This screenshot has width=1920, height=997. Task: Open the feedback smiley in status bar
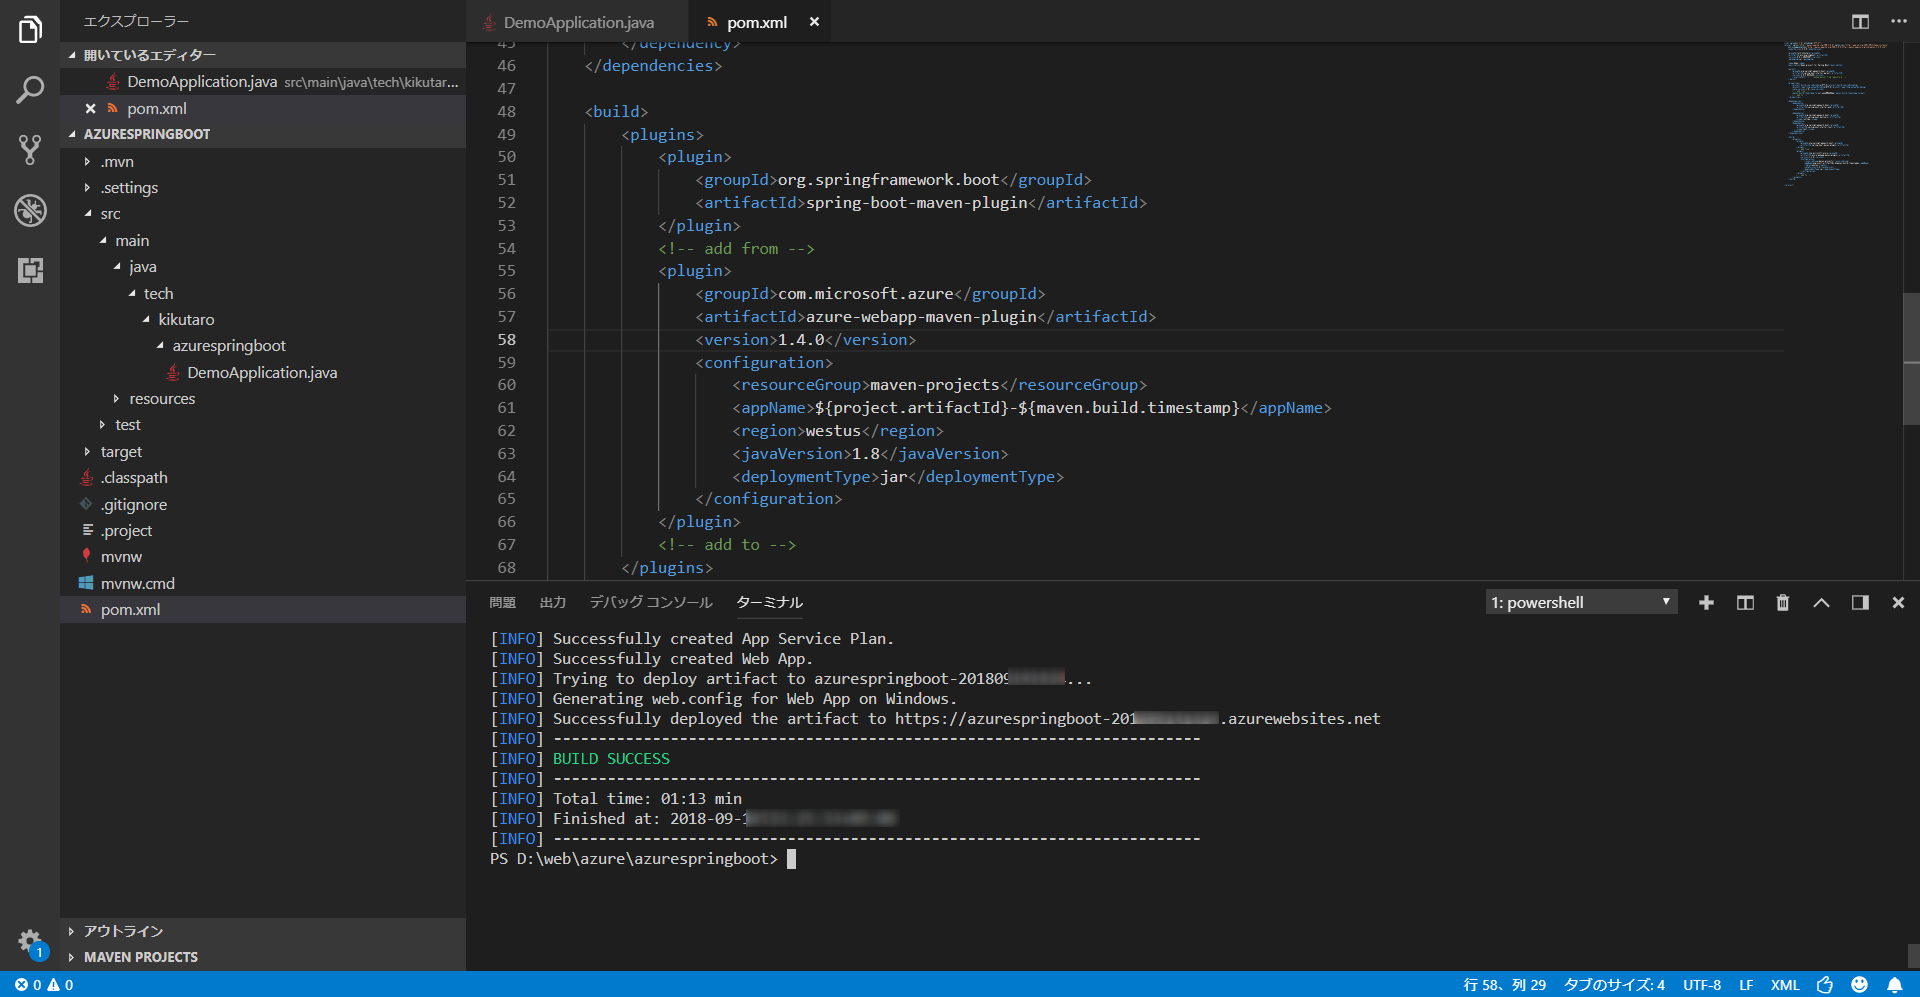[x=1859, y=985]
